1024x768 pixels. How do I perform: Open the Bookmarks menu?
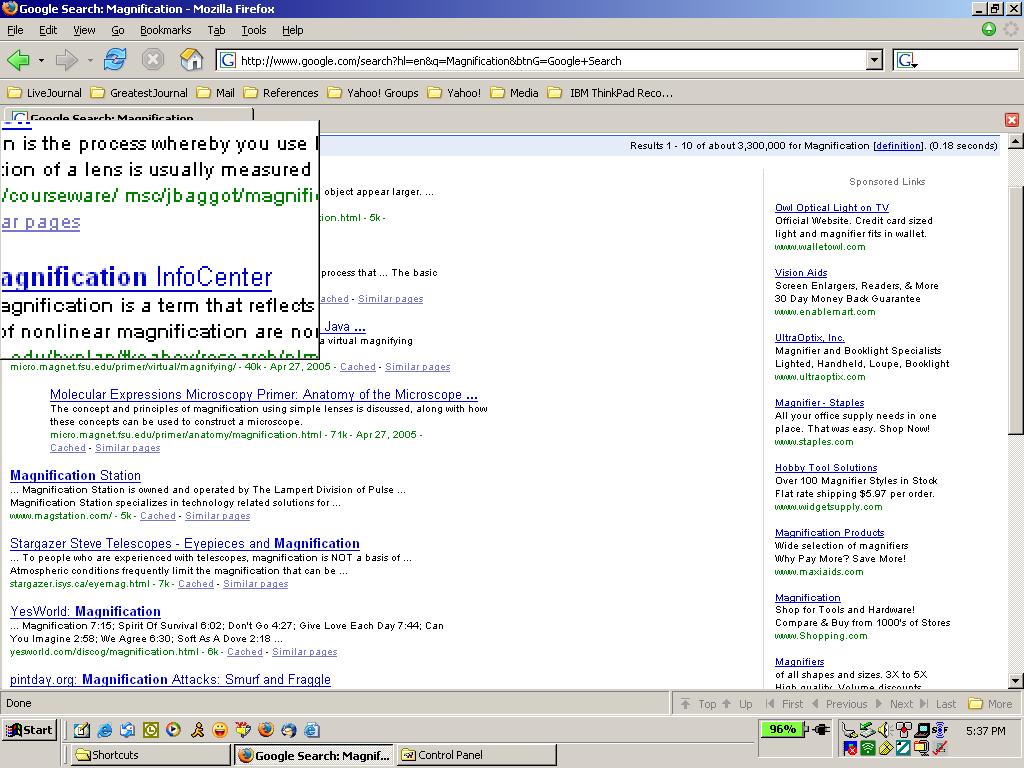coord(165,30)
